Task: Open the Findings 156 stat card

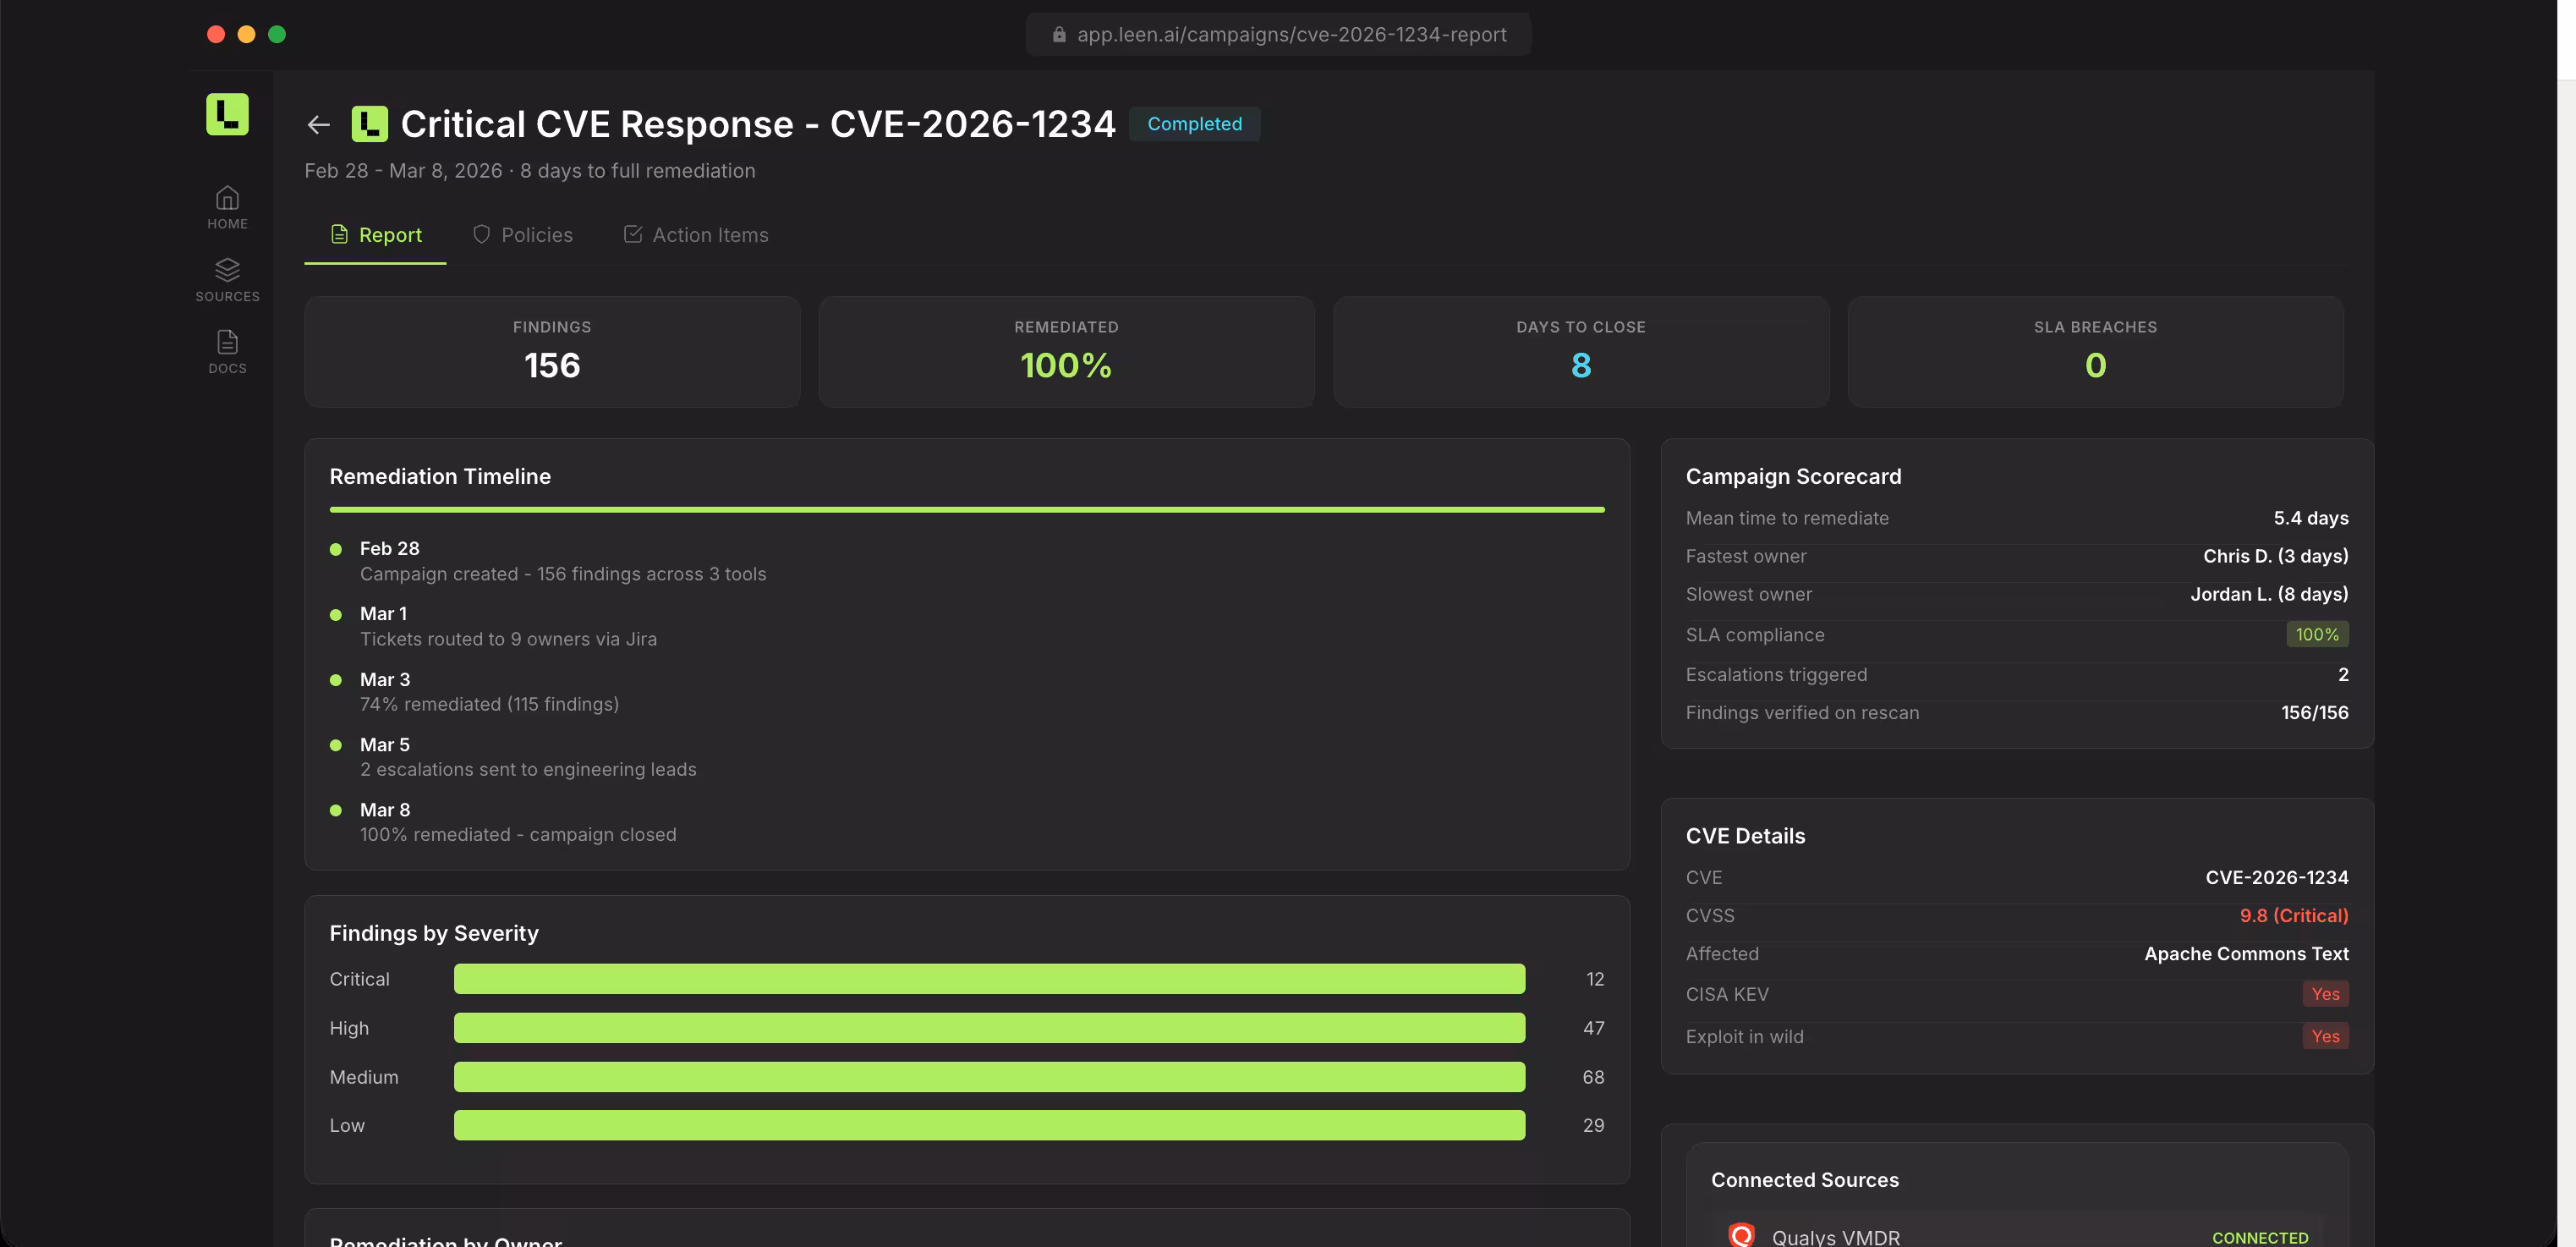Action: (x=552, y=351)
